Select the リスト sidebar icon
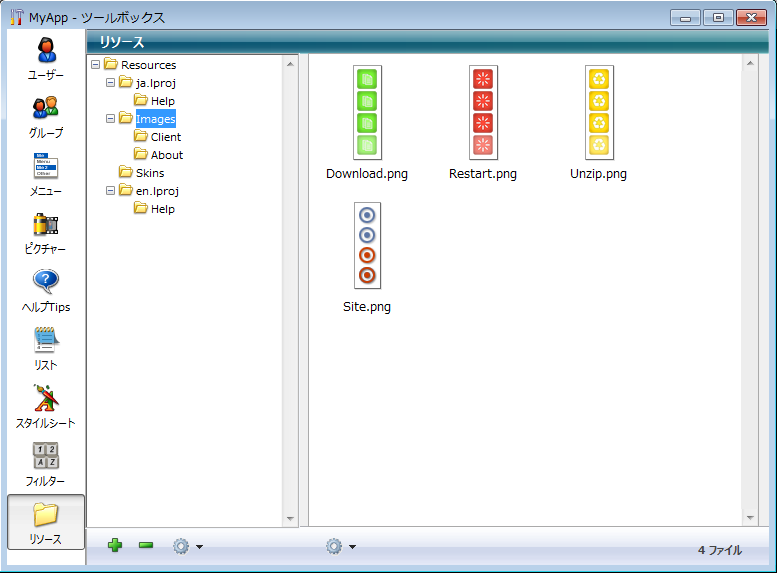Image resolution: width=777 pixels, height=573 pixels. (46, 348)
